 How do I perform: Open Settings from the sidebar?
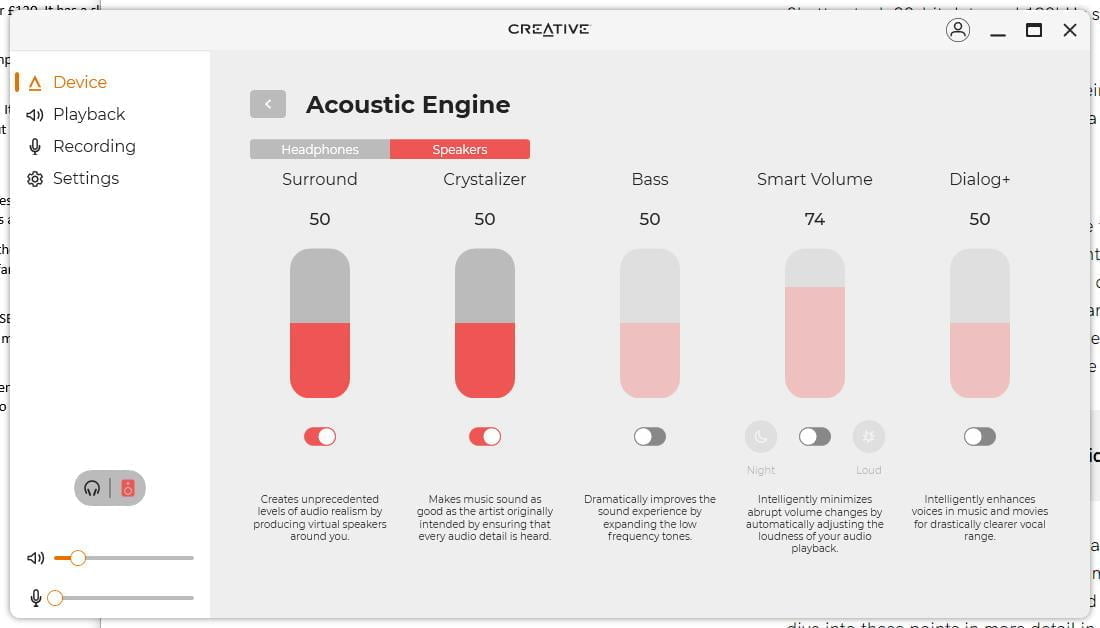tap(86, 178)
